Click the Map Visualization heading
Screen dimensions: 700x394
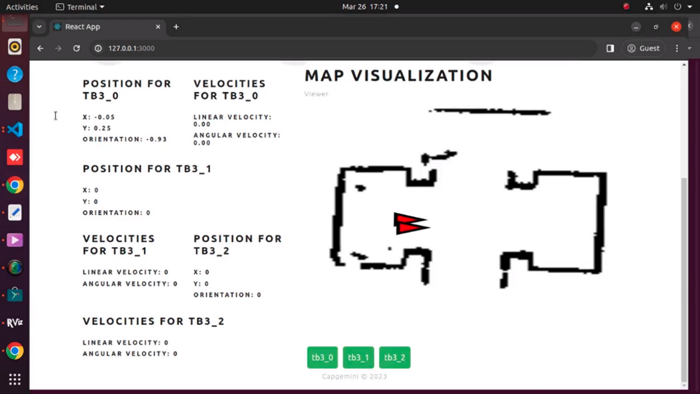coord(399,75)
